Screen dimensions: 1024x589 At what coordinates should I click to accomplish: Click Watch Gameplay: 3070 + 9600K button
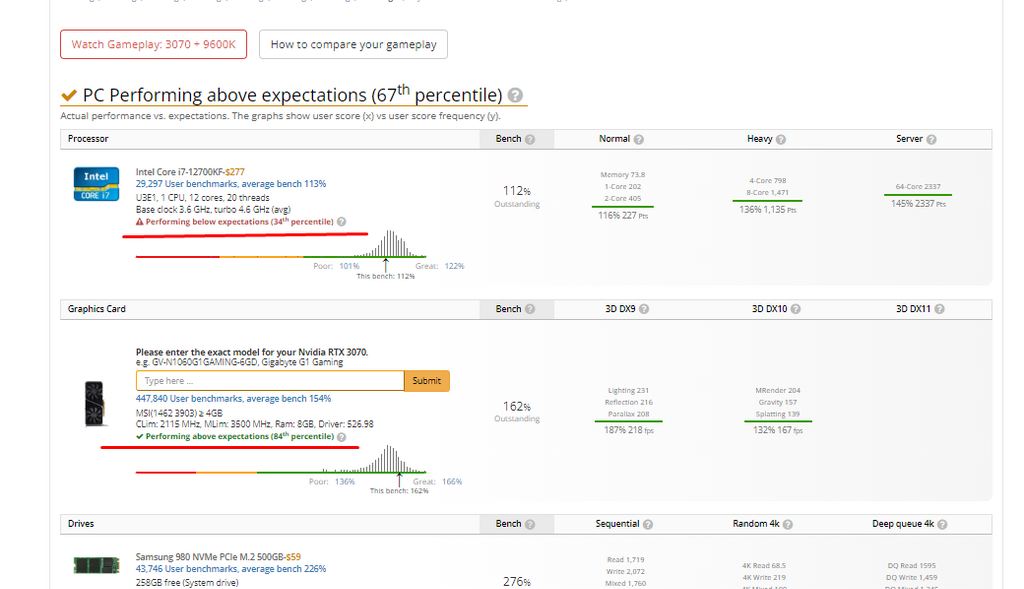pos(153,44)
